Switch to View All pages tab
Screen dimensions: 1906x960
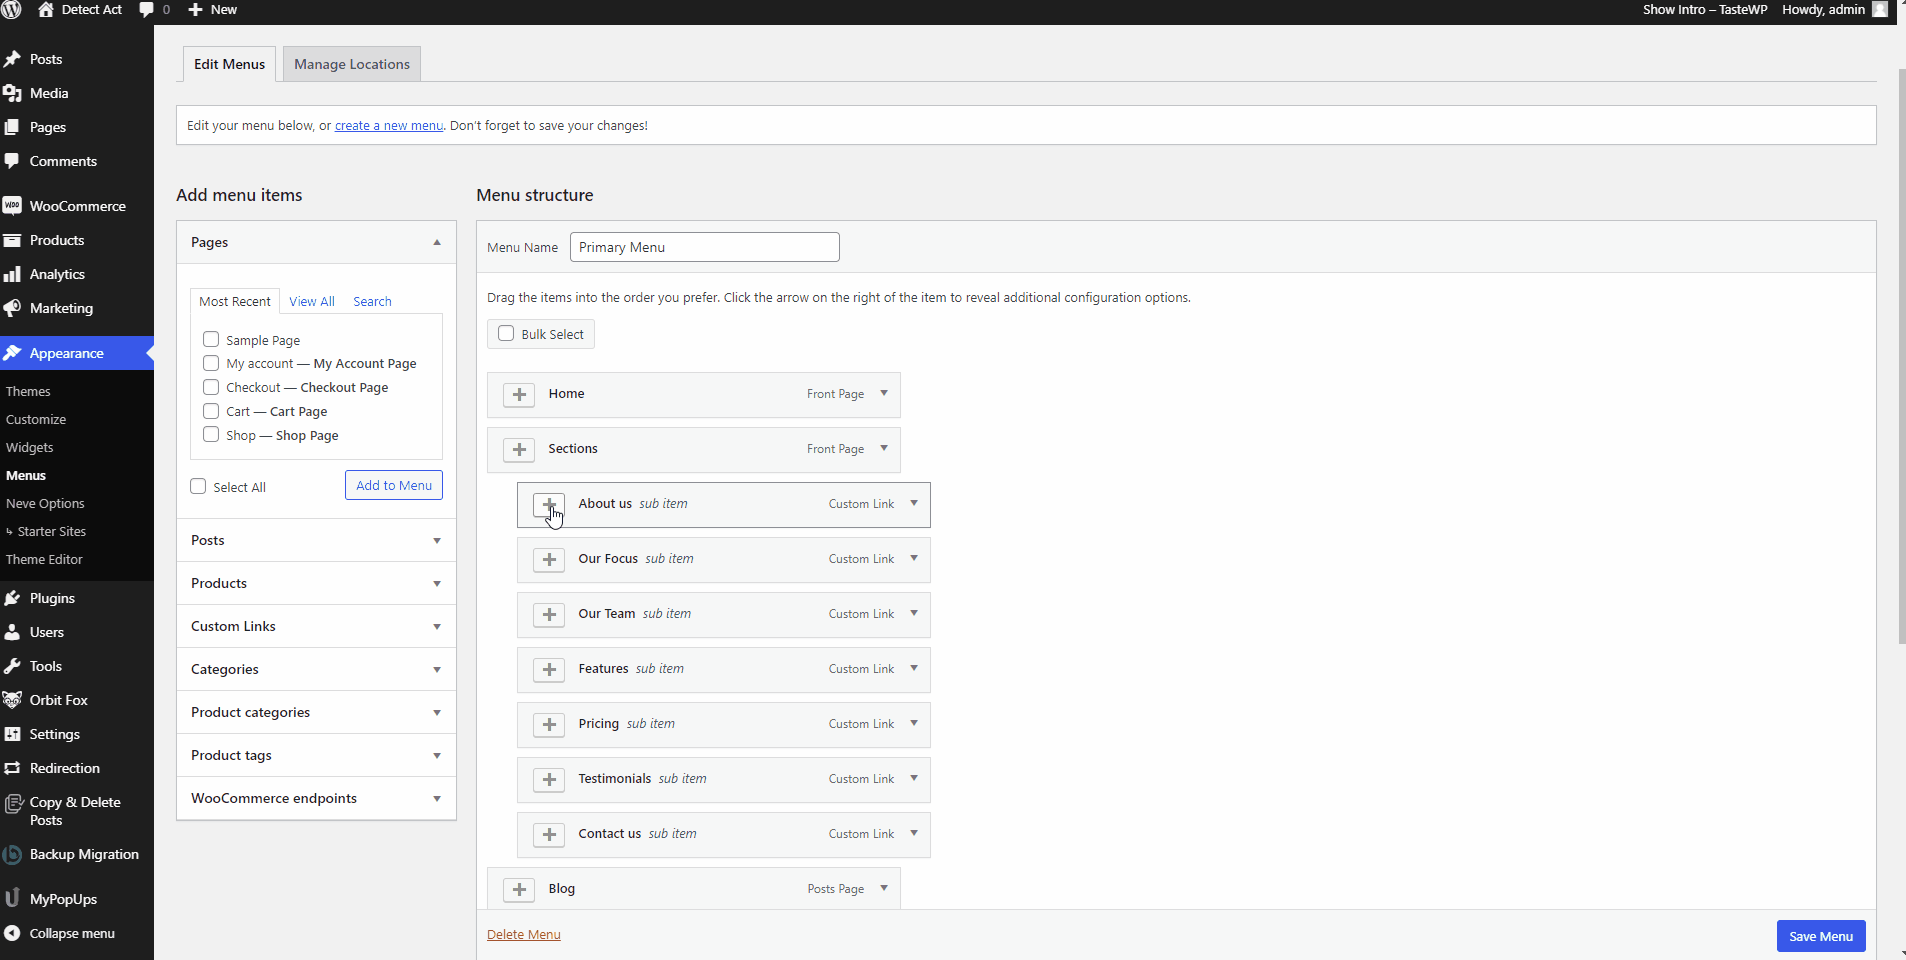click(x=312, y=302)
